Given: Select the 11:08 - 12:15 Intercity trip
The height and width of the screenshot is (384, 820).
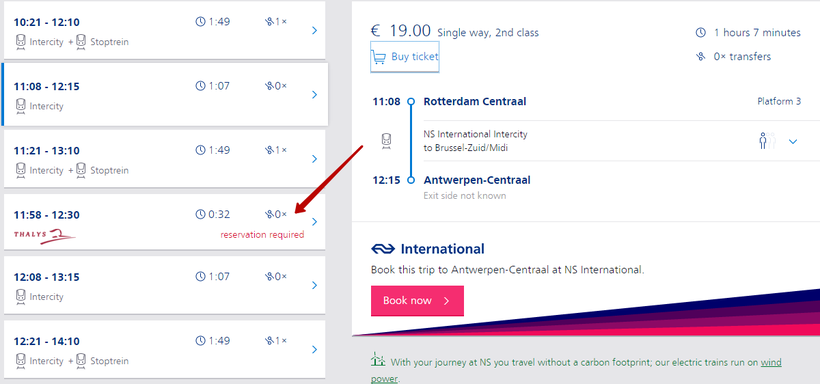Looking at the screenshot, I should (165, 95).
